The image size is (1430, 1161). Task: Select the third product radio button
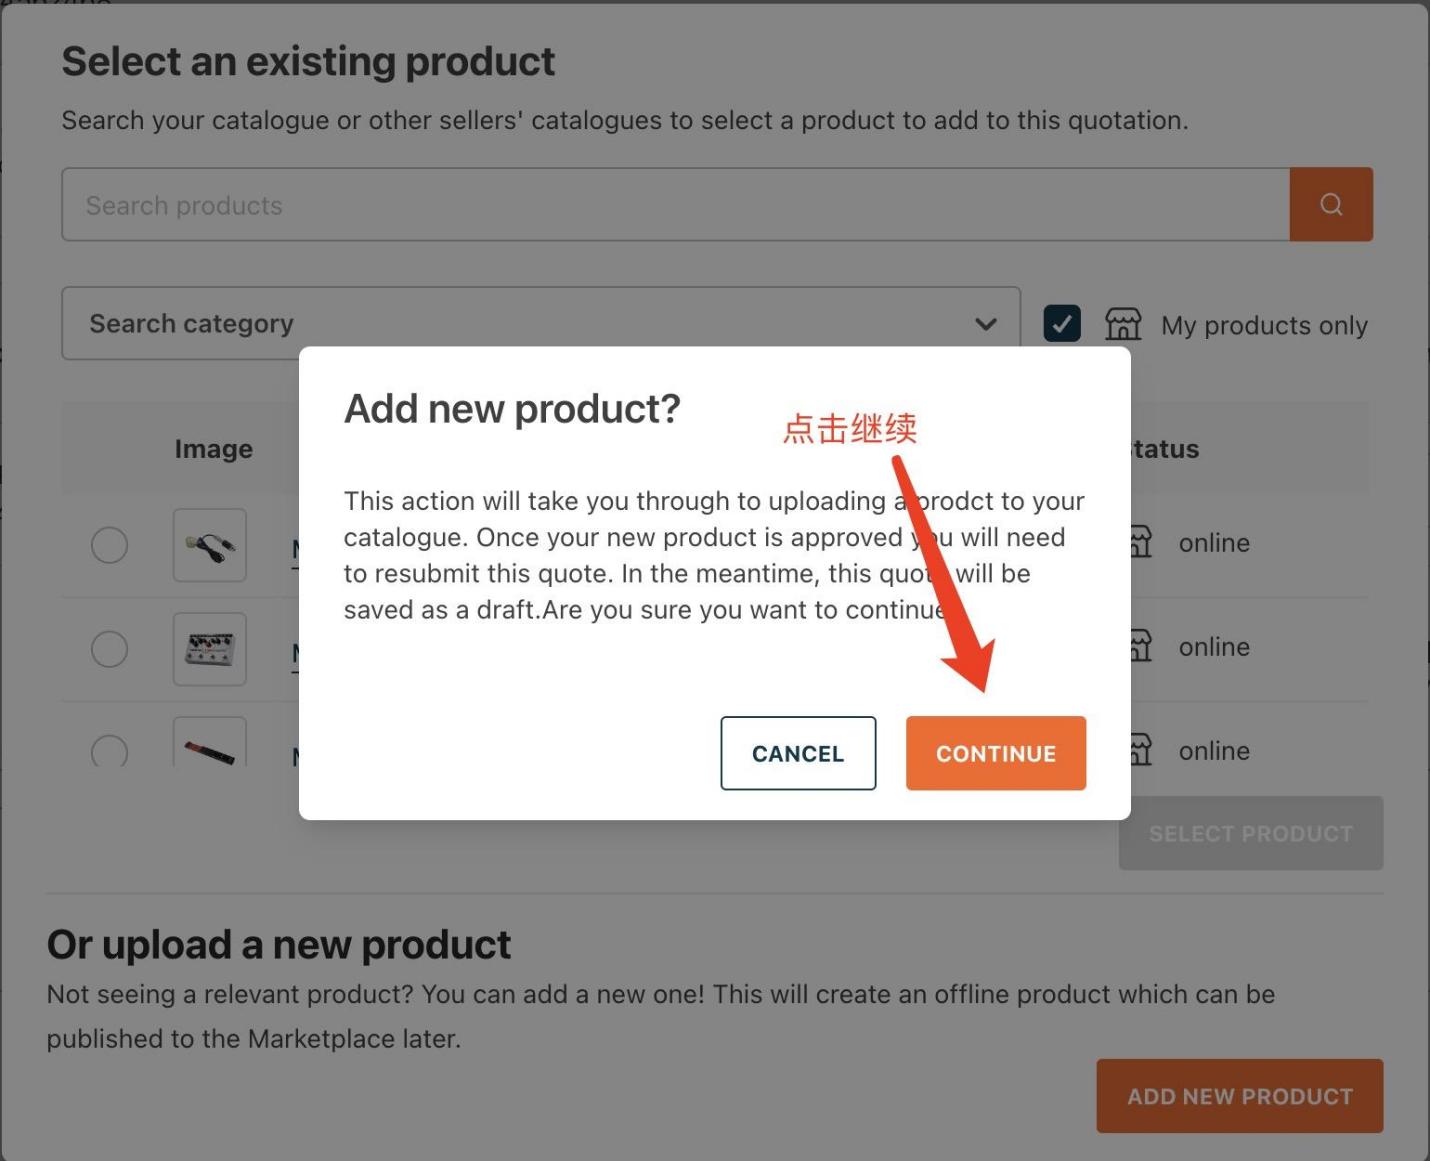[109, 751]
